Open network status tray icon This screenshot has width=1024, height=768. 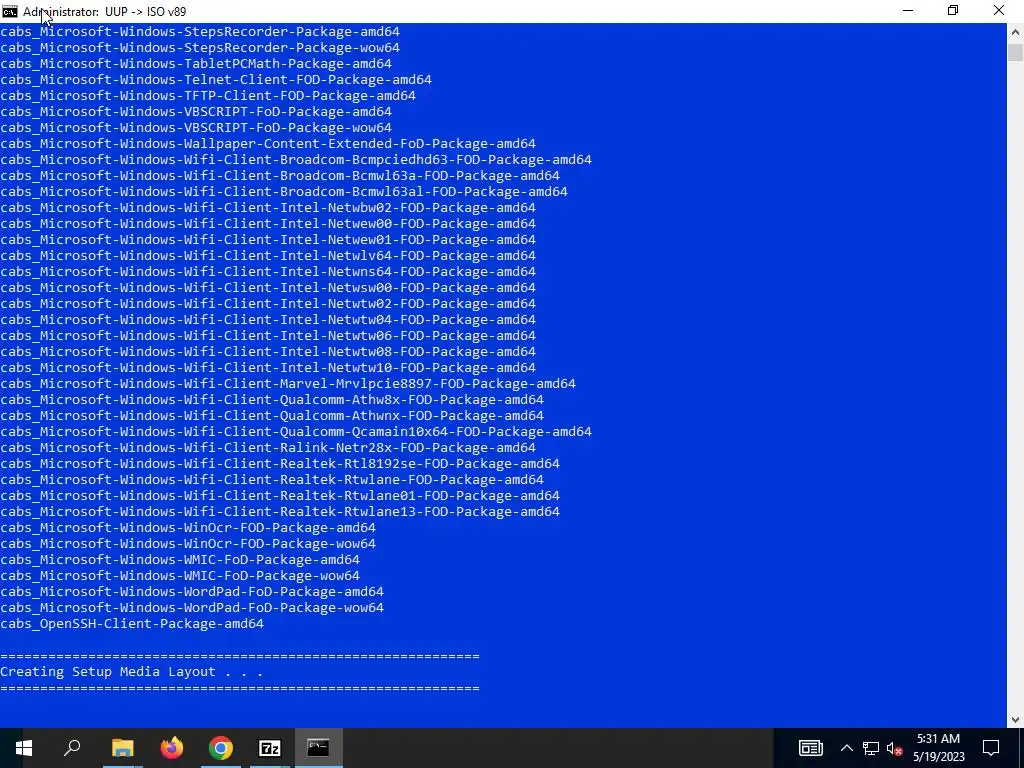871,748
